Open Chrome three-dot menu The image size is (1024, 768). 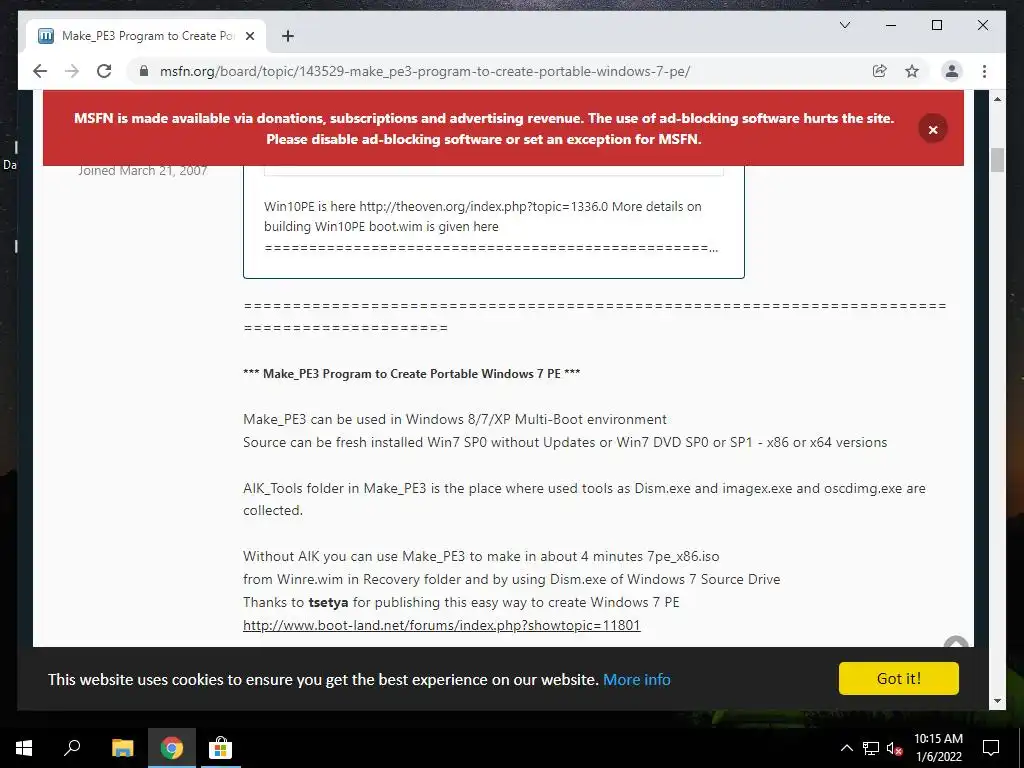coord(984,71)
